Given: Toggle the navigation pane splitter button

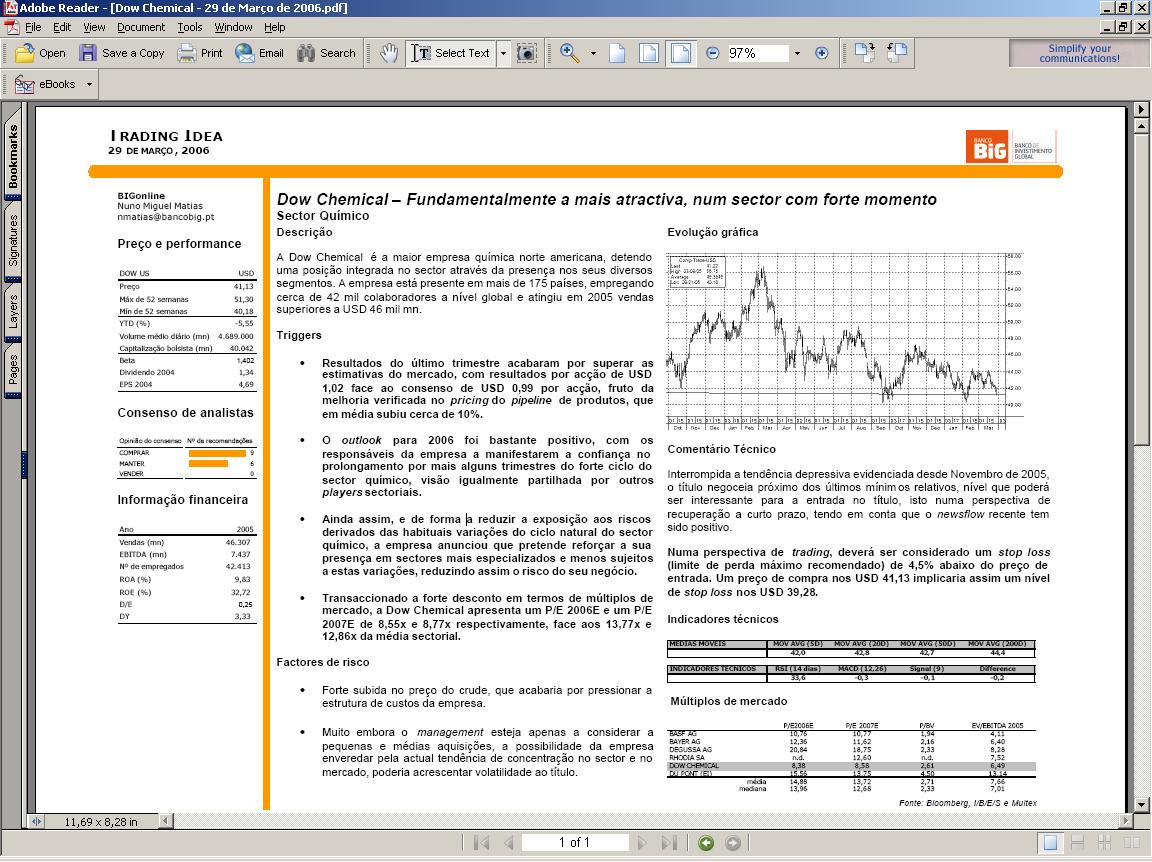Looking at the screenshot, I should (36, 822).
